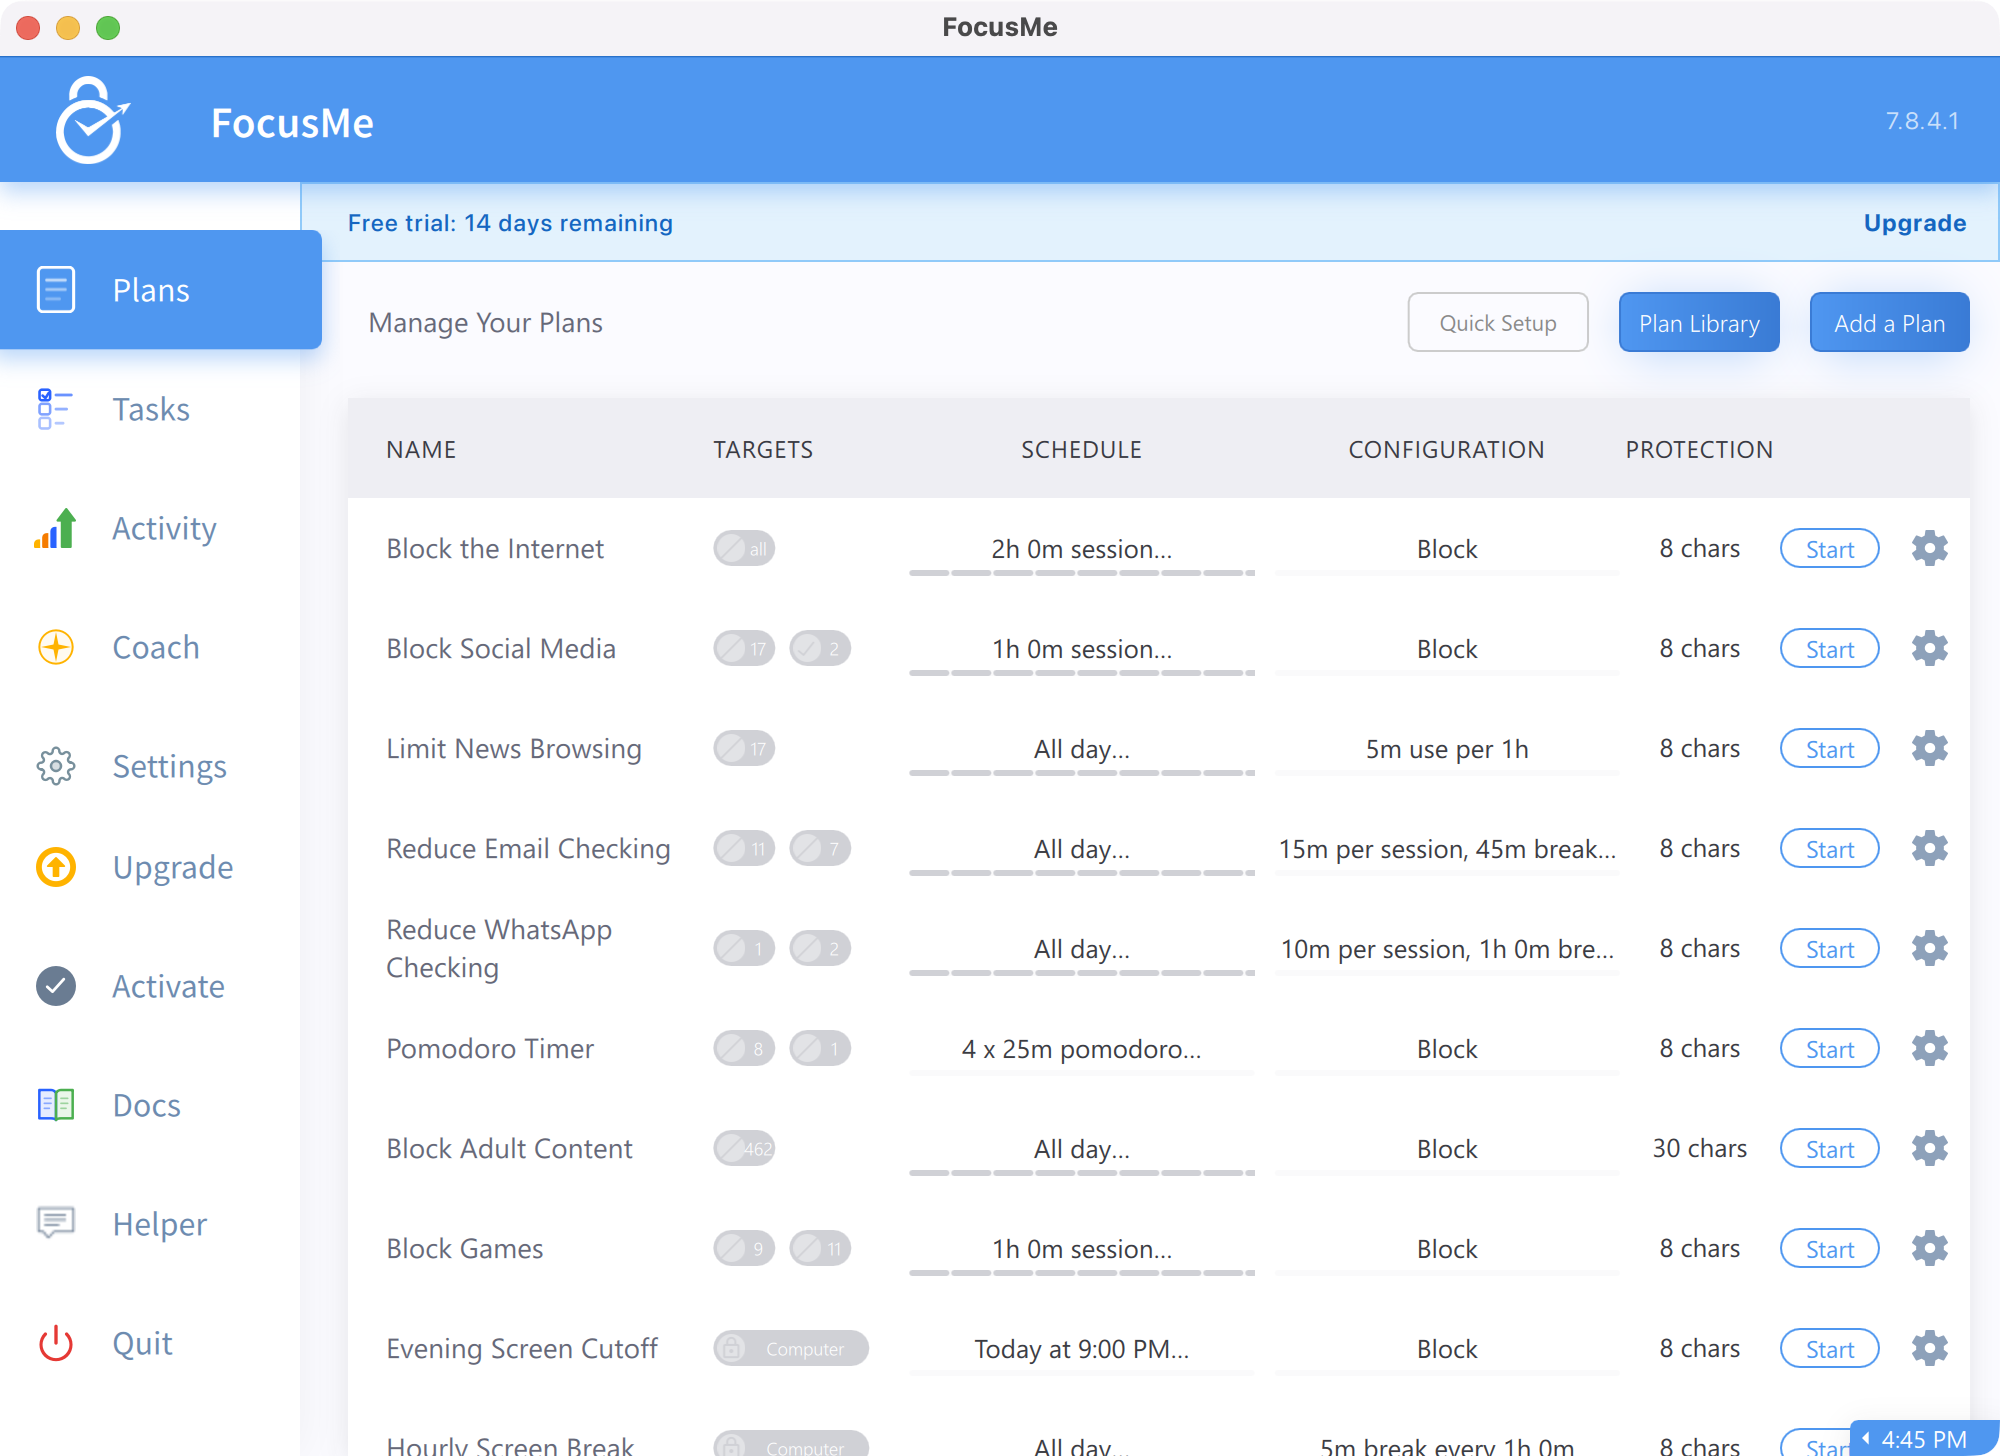Click the weekday schedule bar for Block Games
This screenshot has width=2000, height=1456.
pos(1081,1273)
